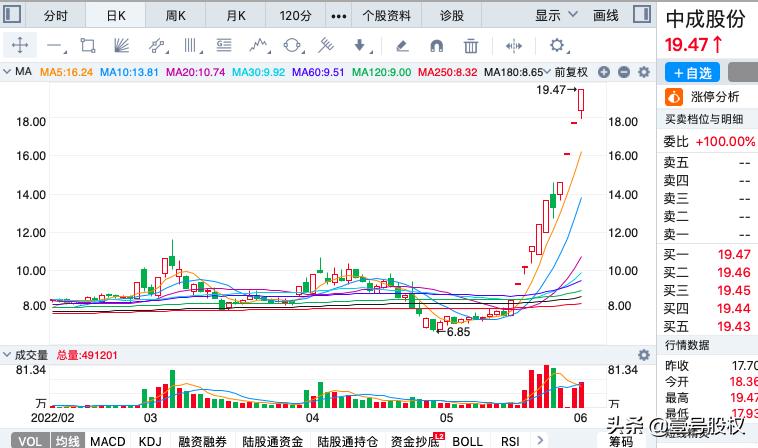Open drawing settings gear in toolbar

pos(558,45)
